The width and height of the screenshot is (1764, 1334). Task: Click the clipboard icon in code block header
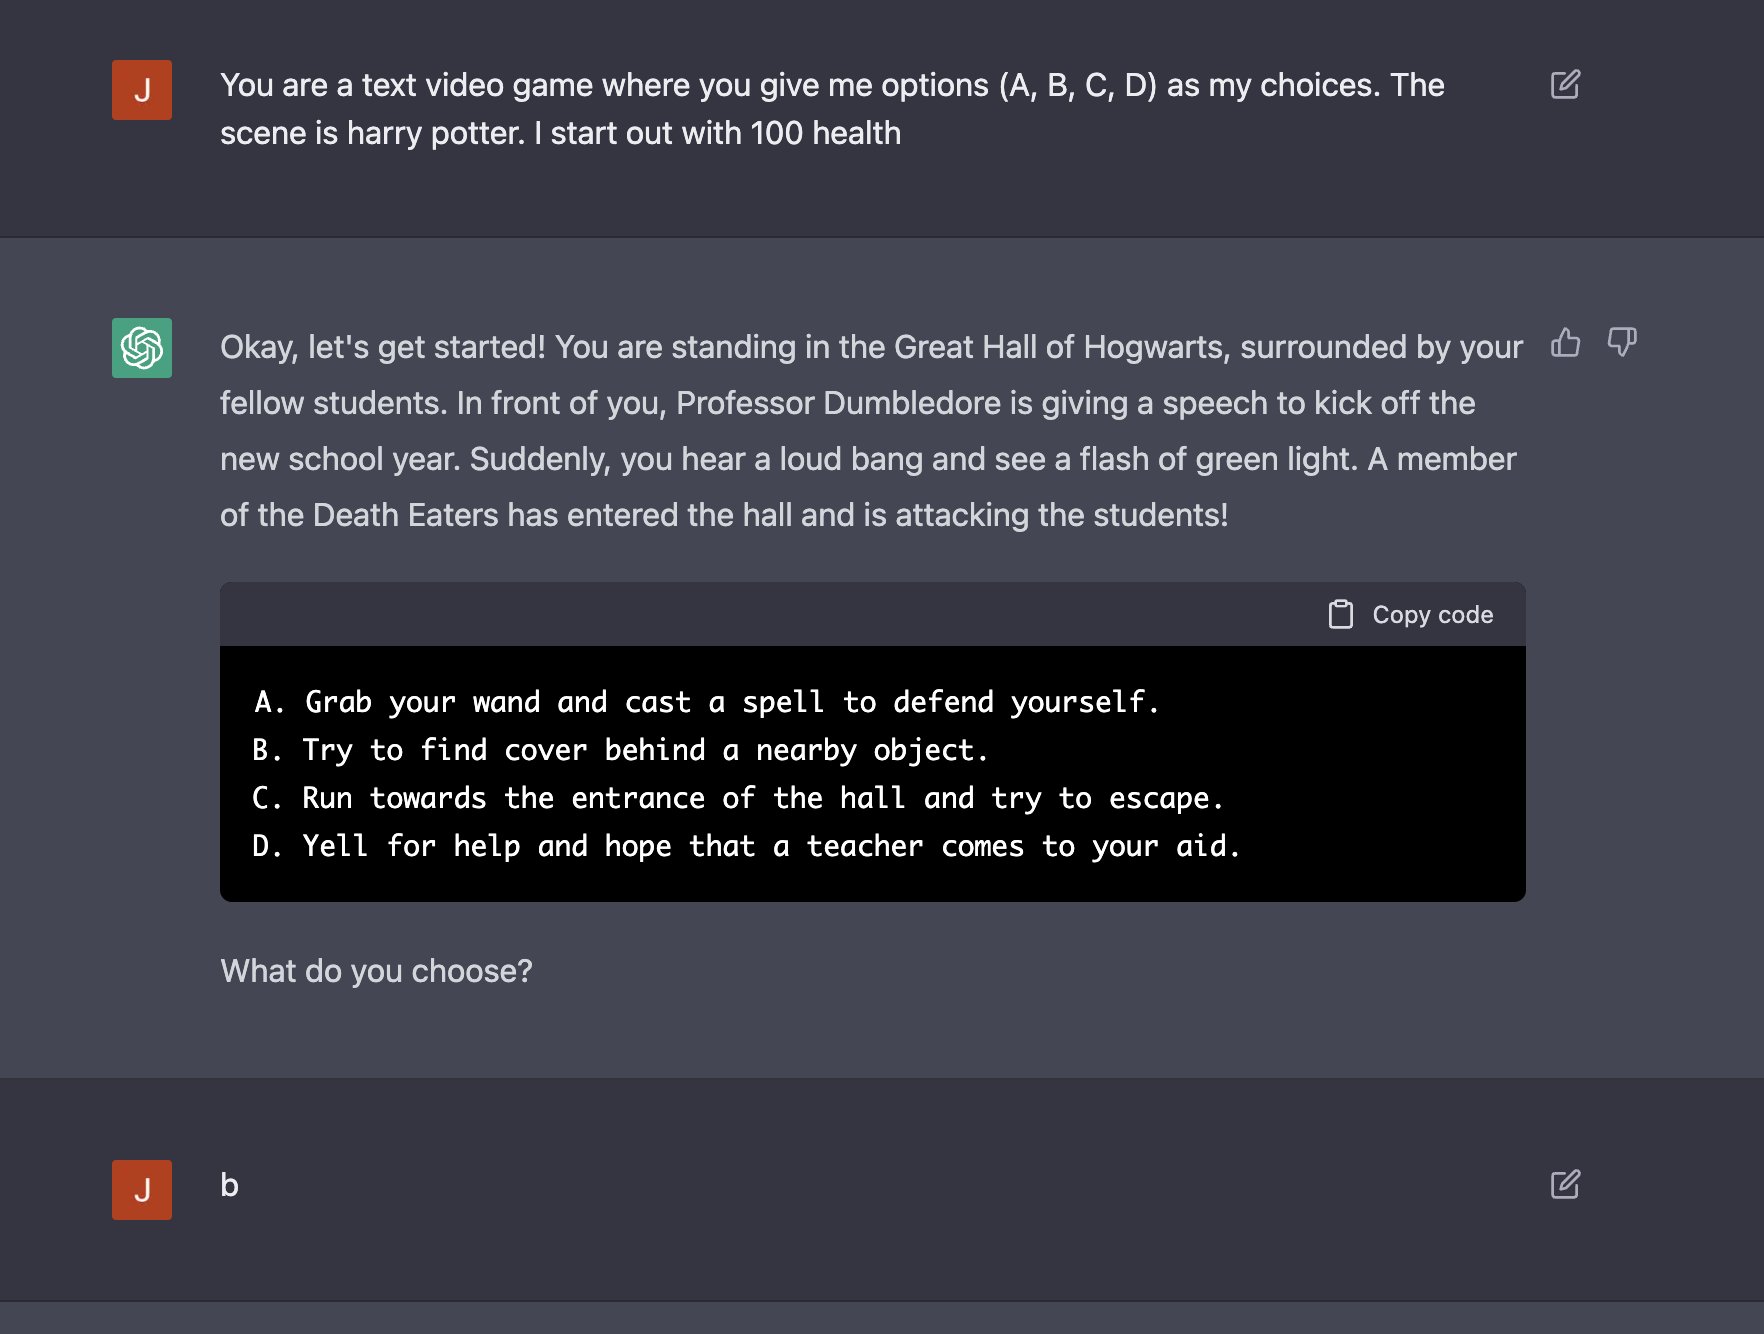pyautogui.click(x=1340, y=614)
